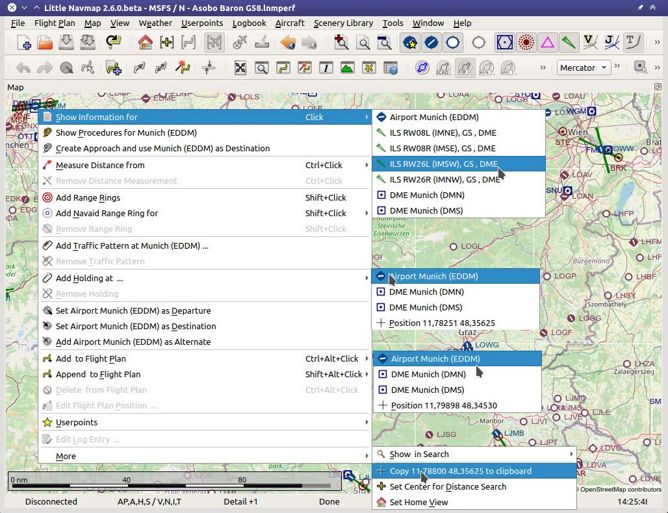Open a flight plan with the orange folder icon
The image size is (668, 513).
(45, 43)
